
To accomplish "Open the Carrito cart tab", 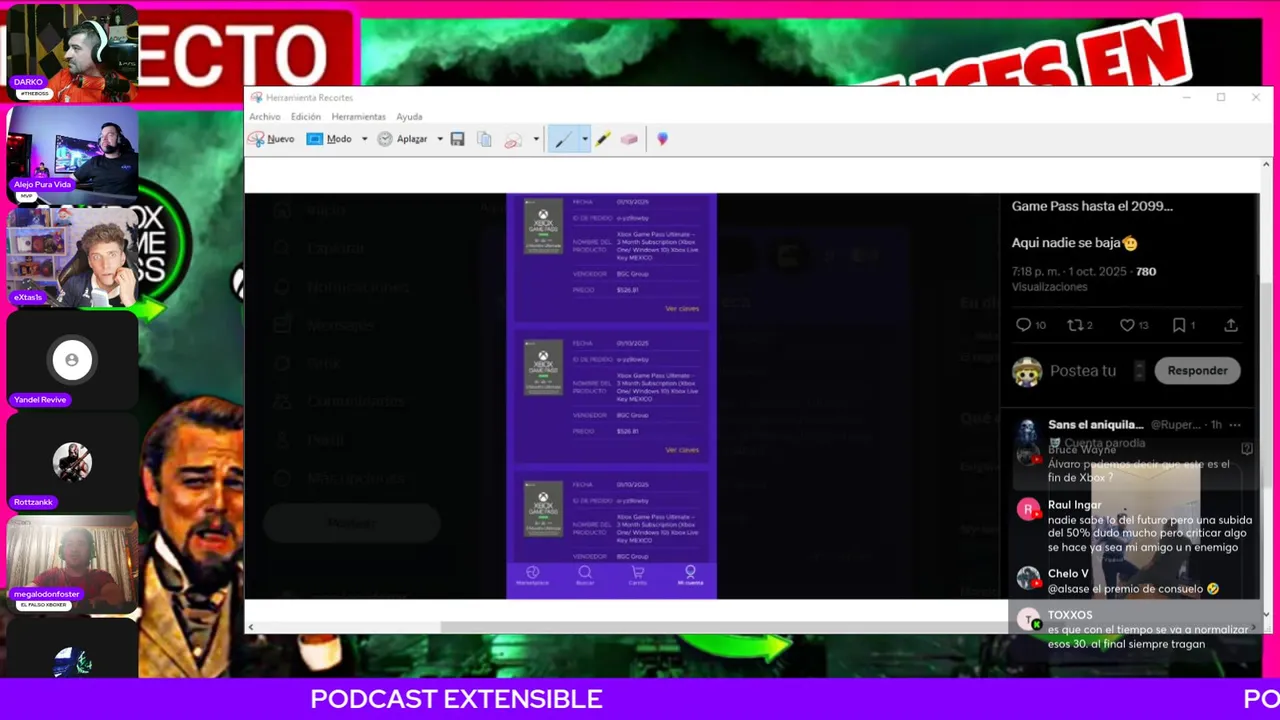I will [637, 576].
